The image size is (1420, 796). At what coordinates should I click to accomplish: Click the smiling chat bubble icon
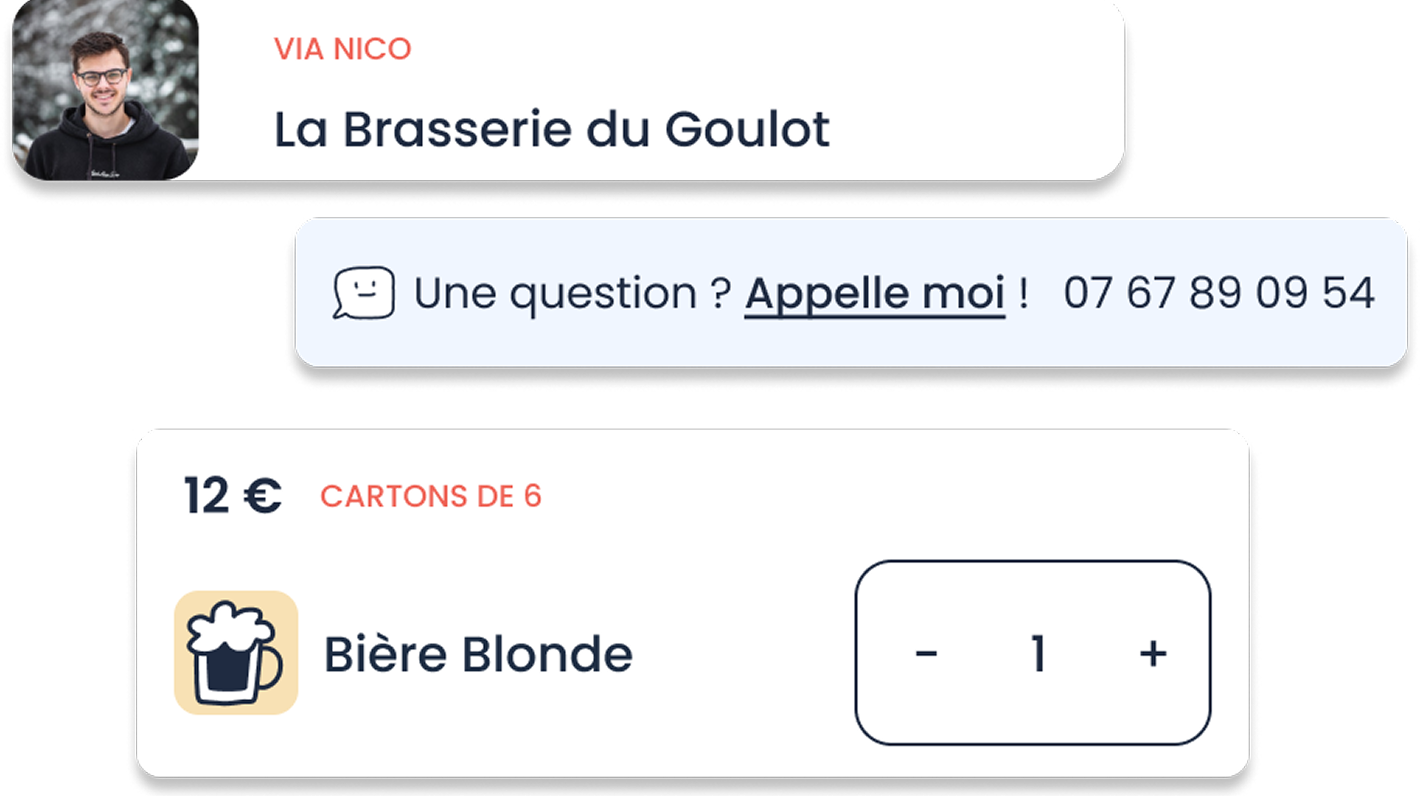click(363, 293)
